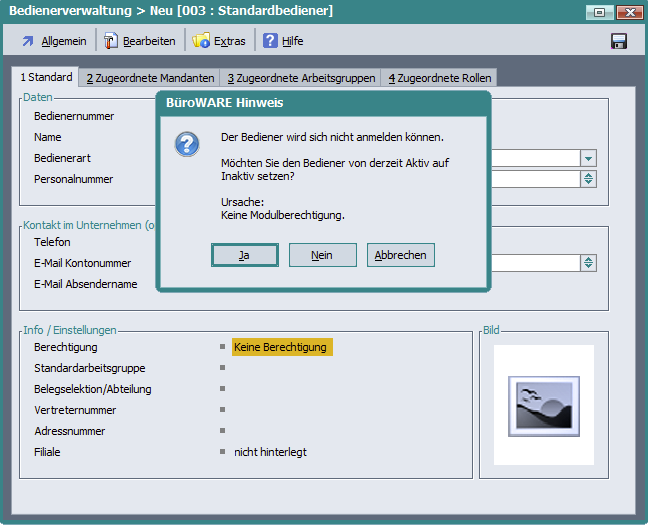Click the square marker beside Standardarbeitsgruppe
Viewport: 648px width, 525px height.
pos(223,368)
